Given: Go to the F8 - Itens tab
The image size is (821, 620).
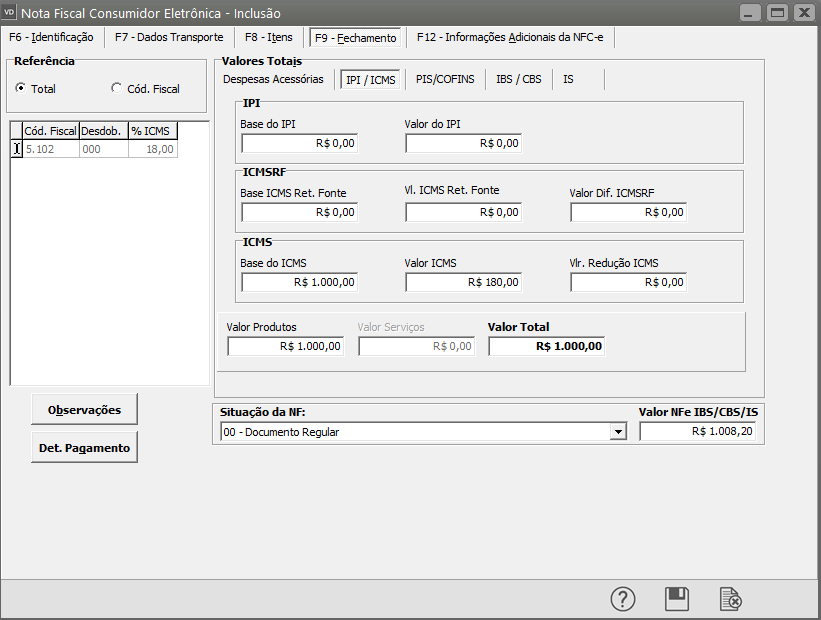Looking at the screenshot, I should [x=269, y=38].
